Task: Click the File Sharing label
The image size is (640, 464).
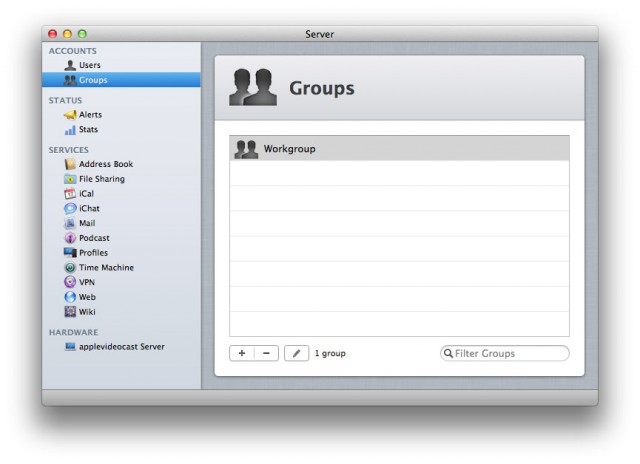Action: [102, 179]
